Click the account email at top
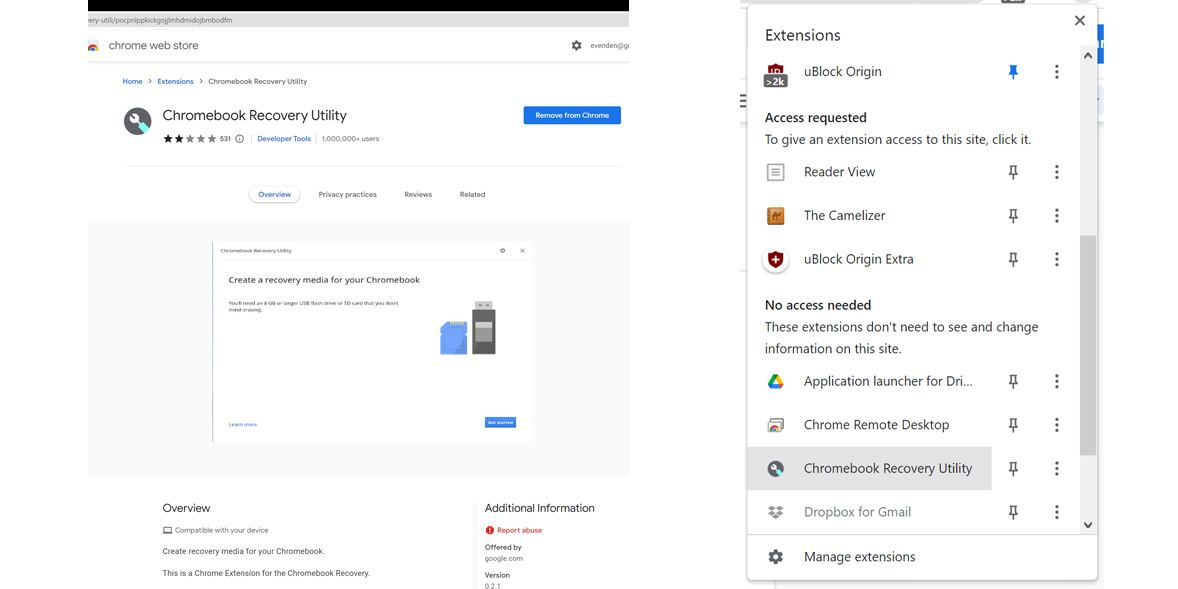 click(609, 46)
